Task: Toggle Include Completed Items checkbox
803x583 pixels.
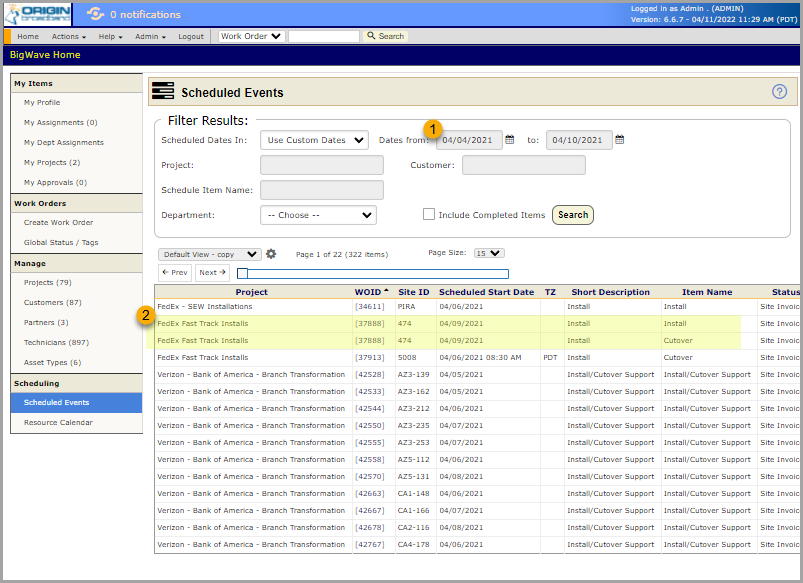Action: (429, 214)
